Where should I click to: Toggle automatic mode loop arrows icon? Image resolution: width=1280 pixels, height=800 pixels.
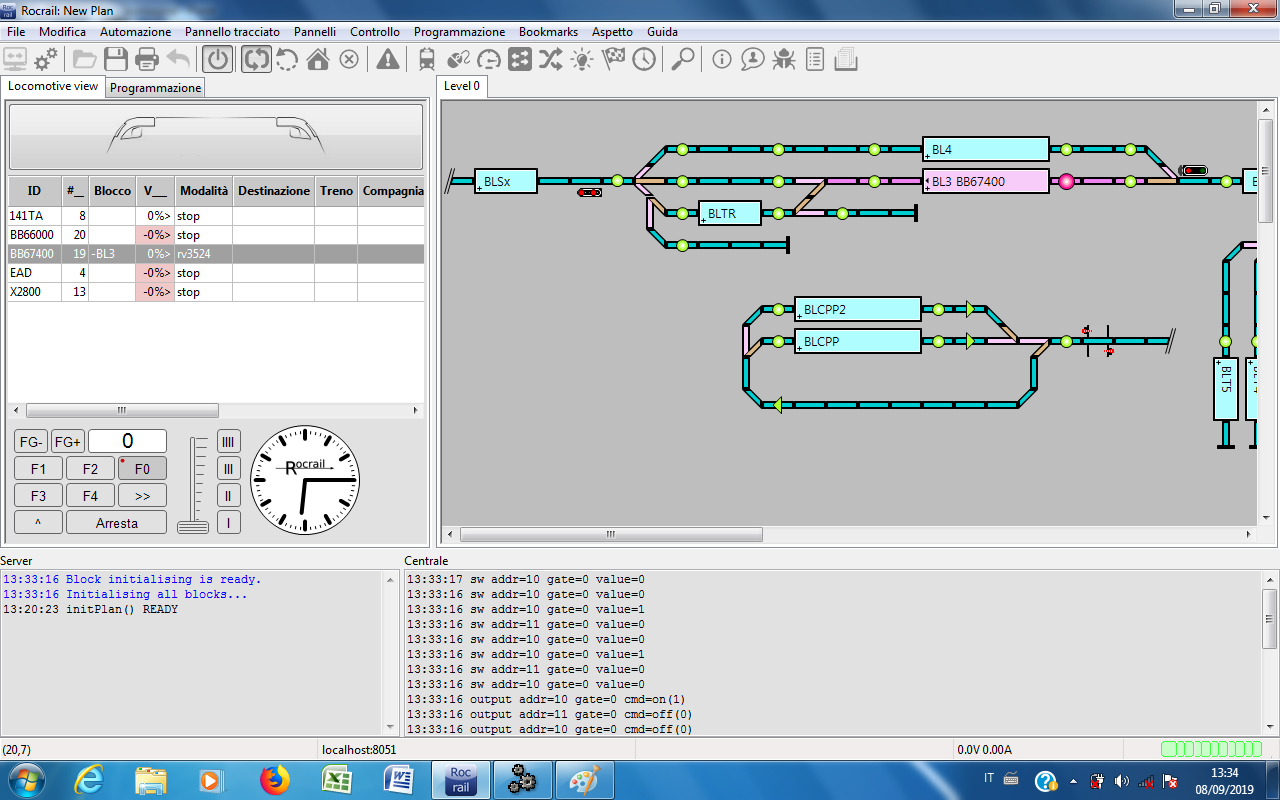pyautogui.click(x=256, y=59)
